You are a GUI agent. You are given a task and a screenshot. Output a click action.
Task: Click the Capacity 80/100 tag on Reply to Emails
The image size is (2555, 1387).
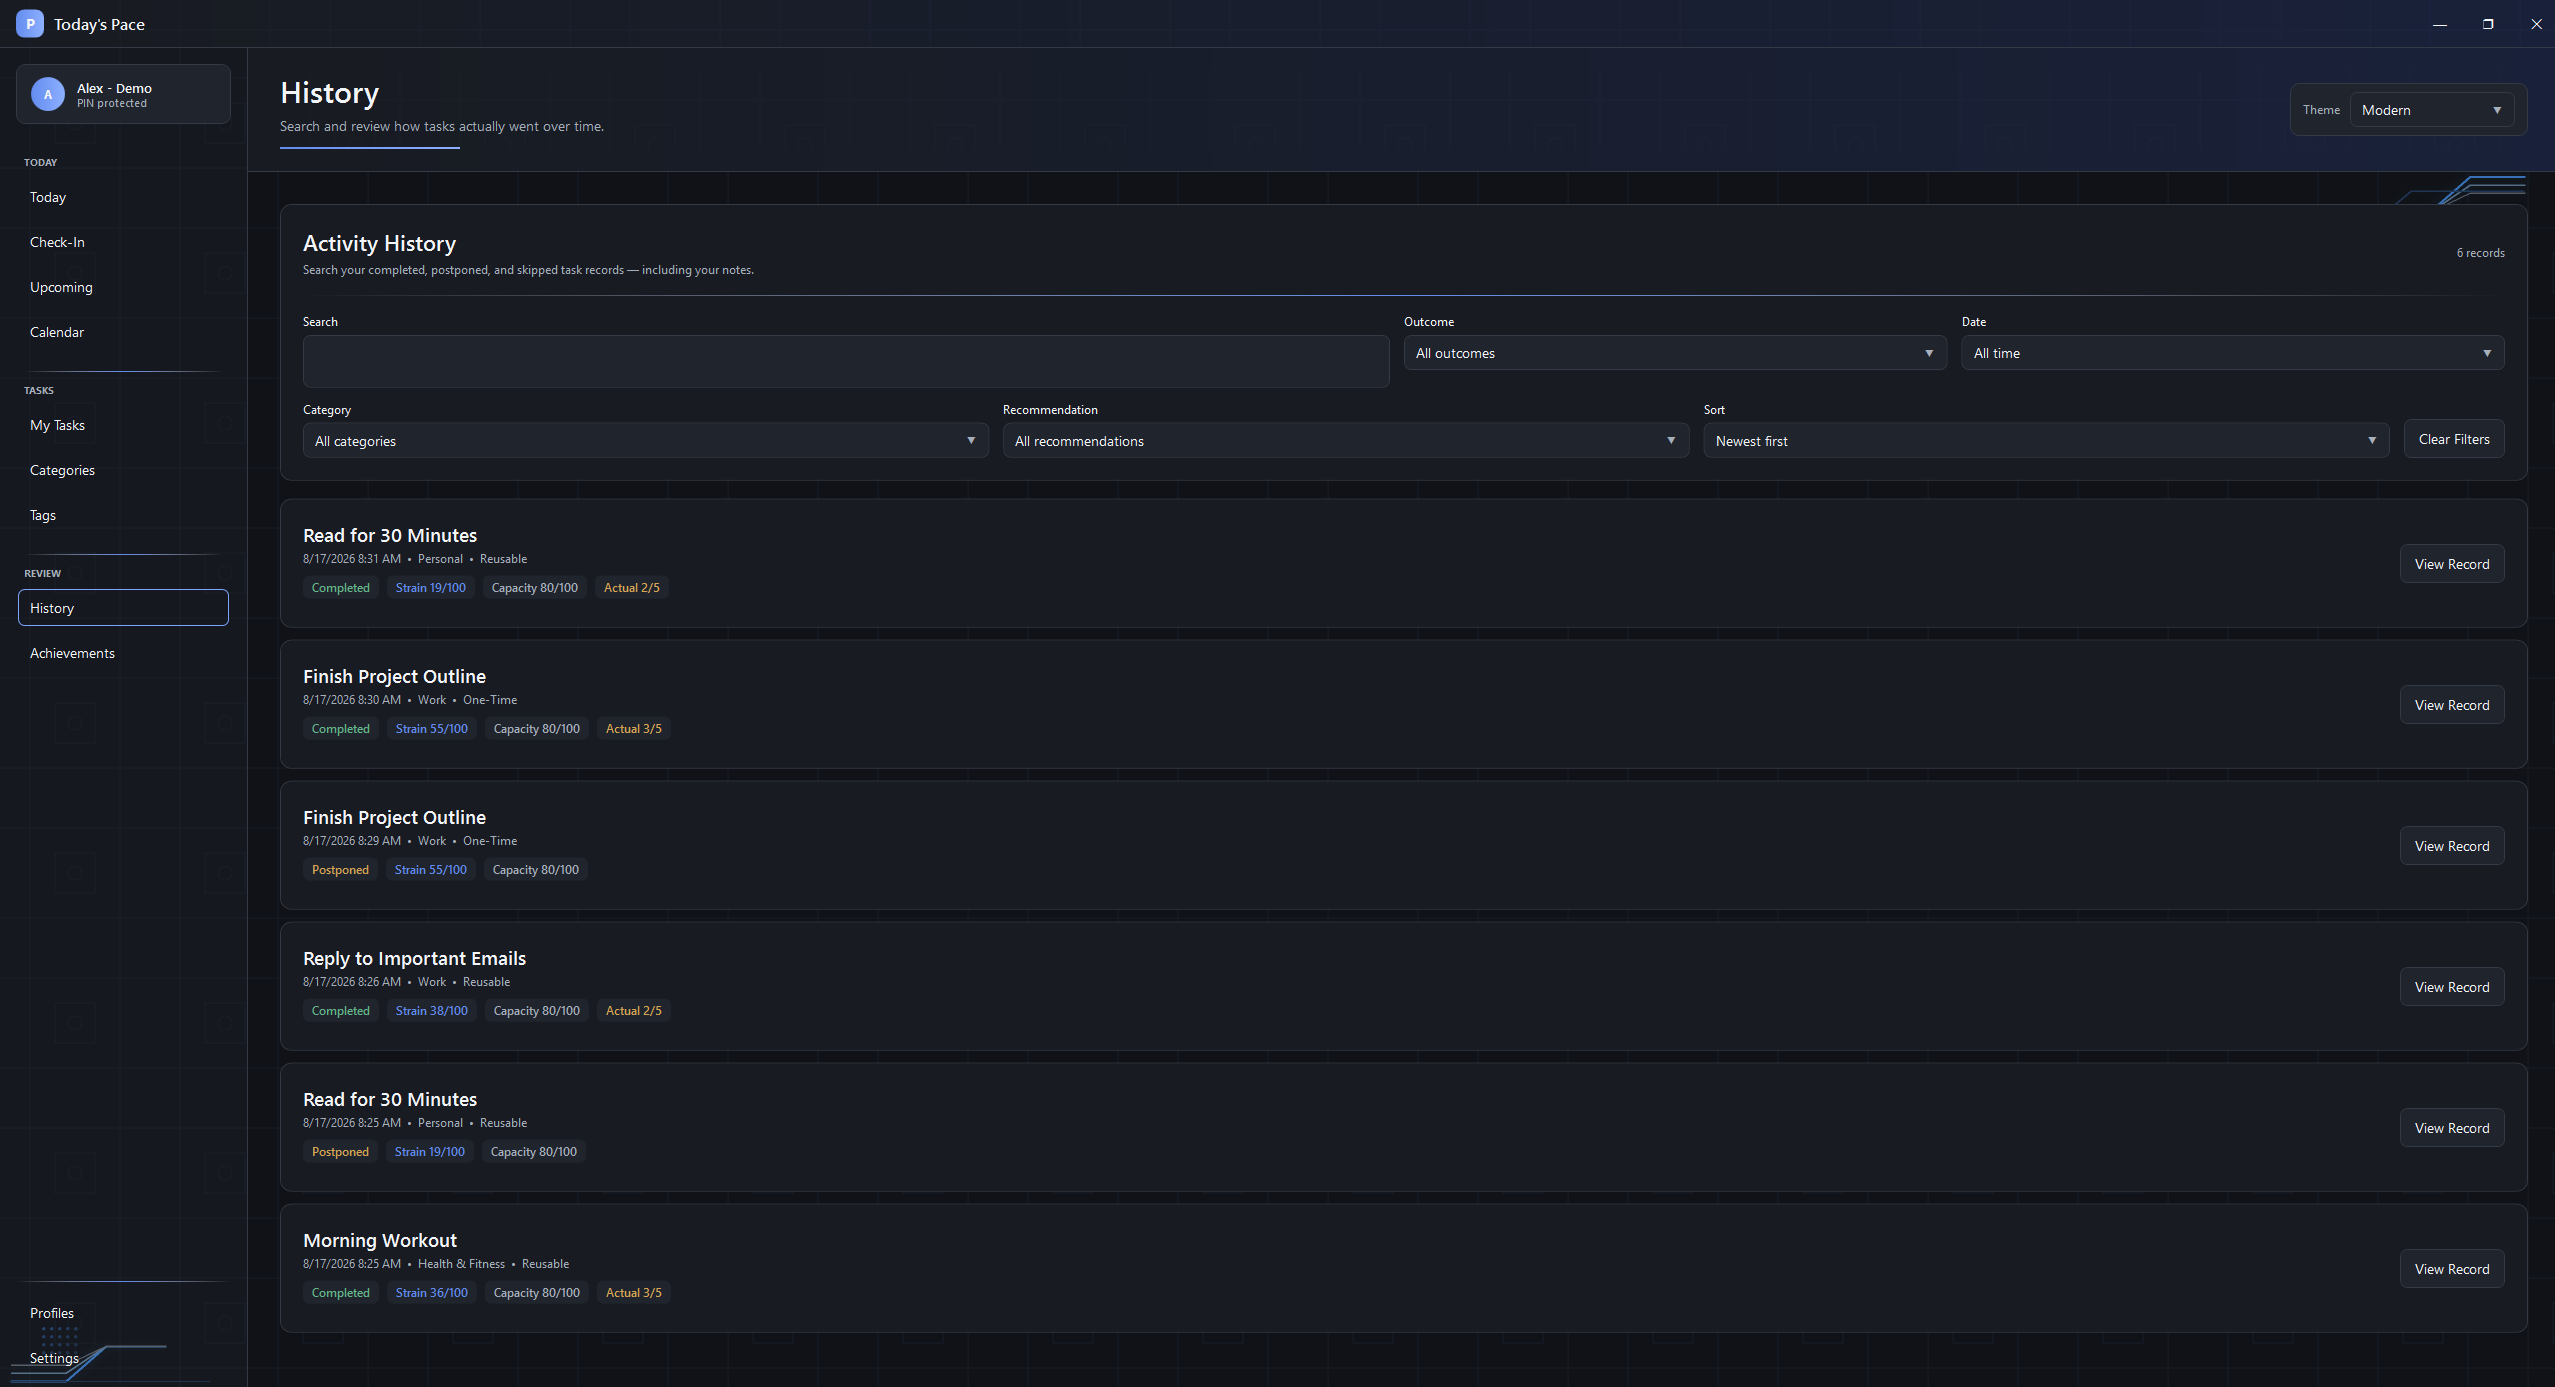pos(537,1011)
